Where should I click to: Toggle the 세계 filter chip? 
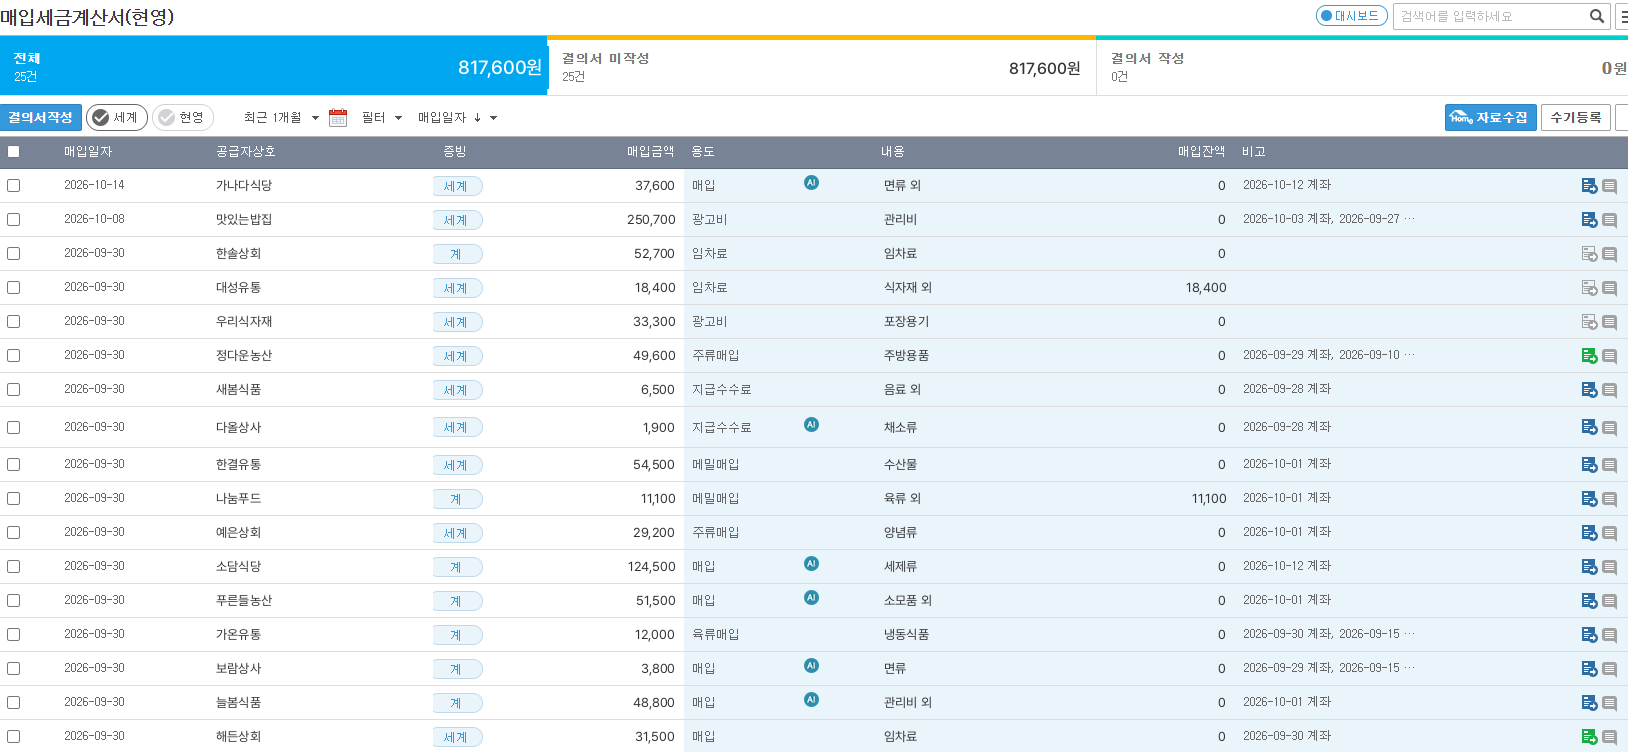click(116, 118)
